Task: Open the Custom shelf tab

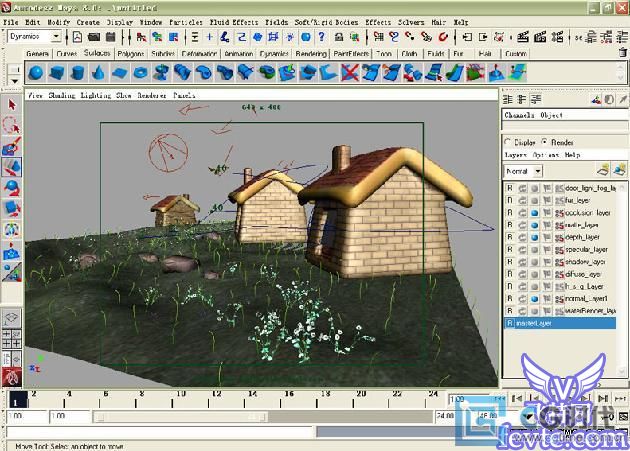Action: (x=515, y=53)
